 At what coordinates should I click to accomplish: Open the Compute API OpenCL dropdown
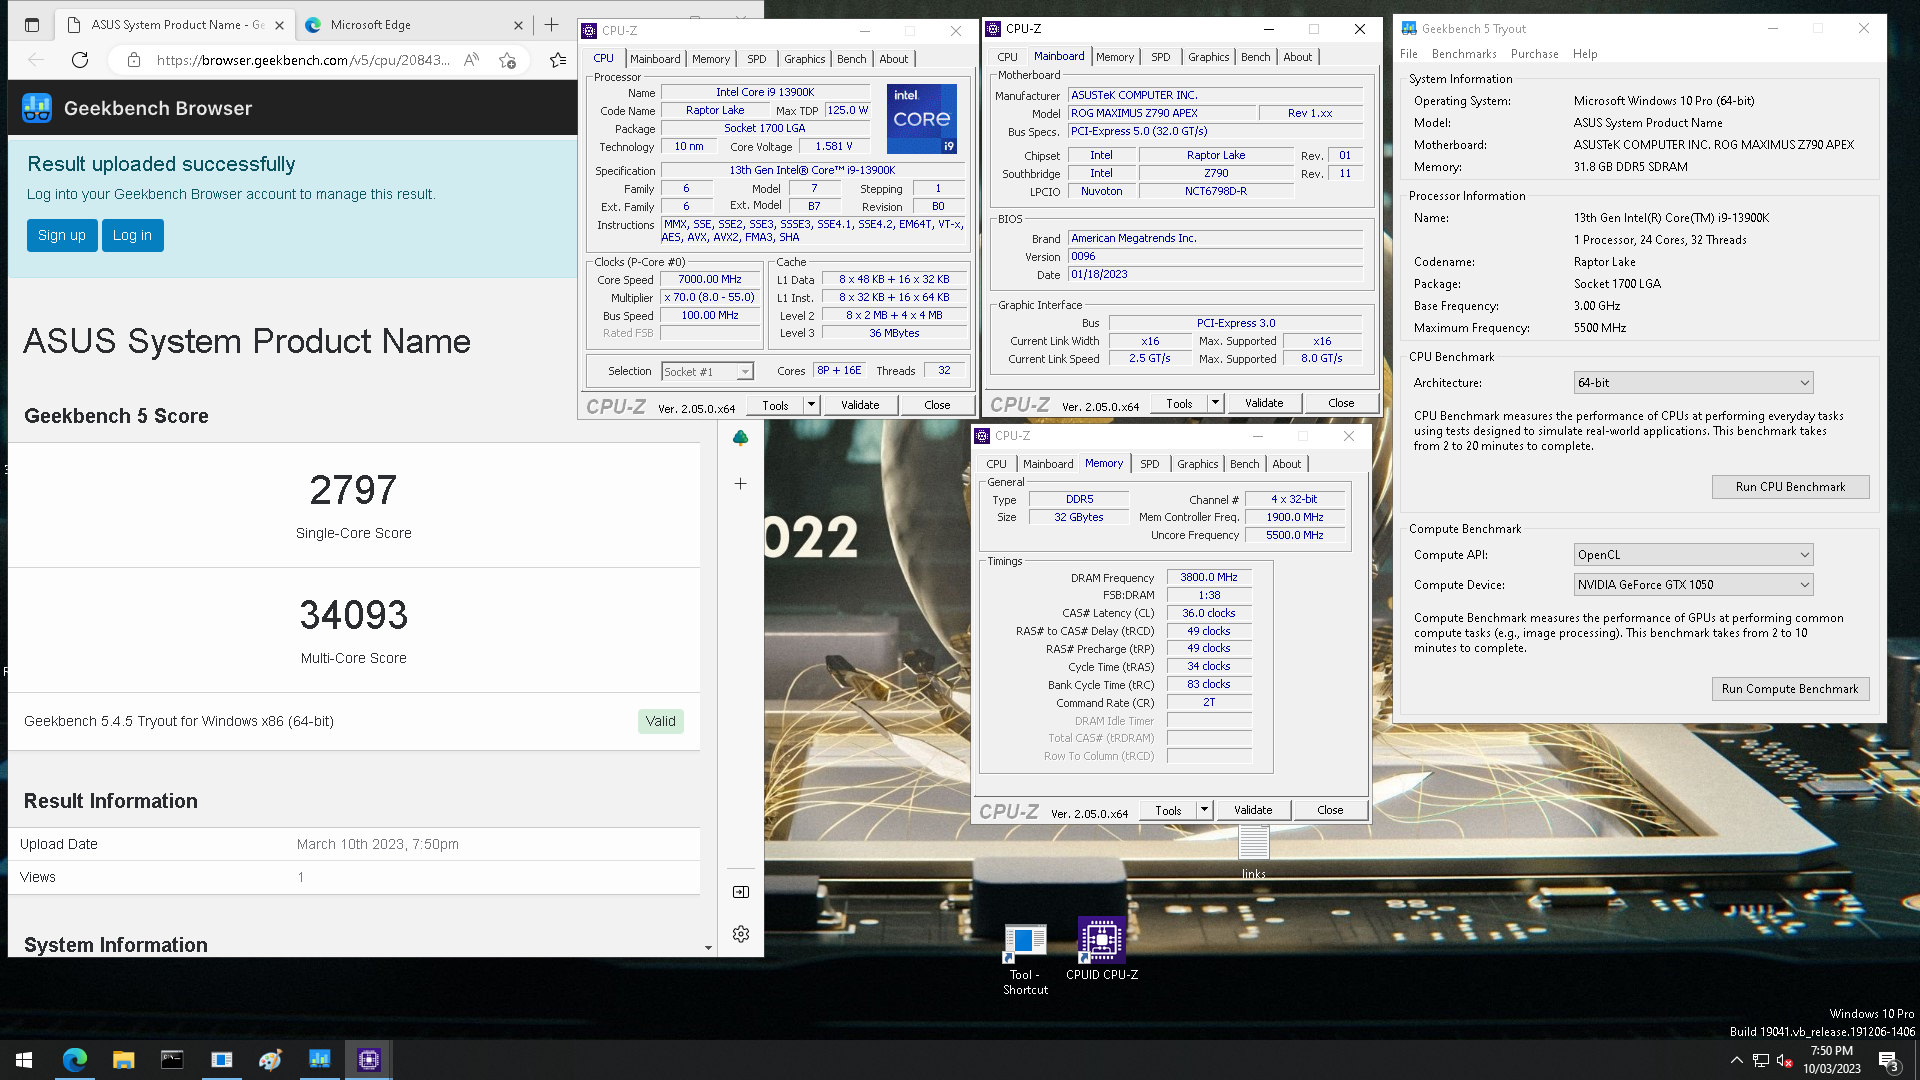[1692, 555]
